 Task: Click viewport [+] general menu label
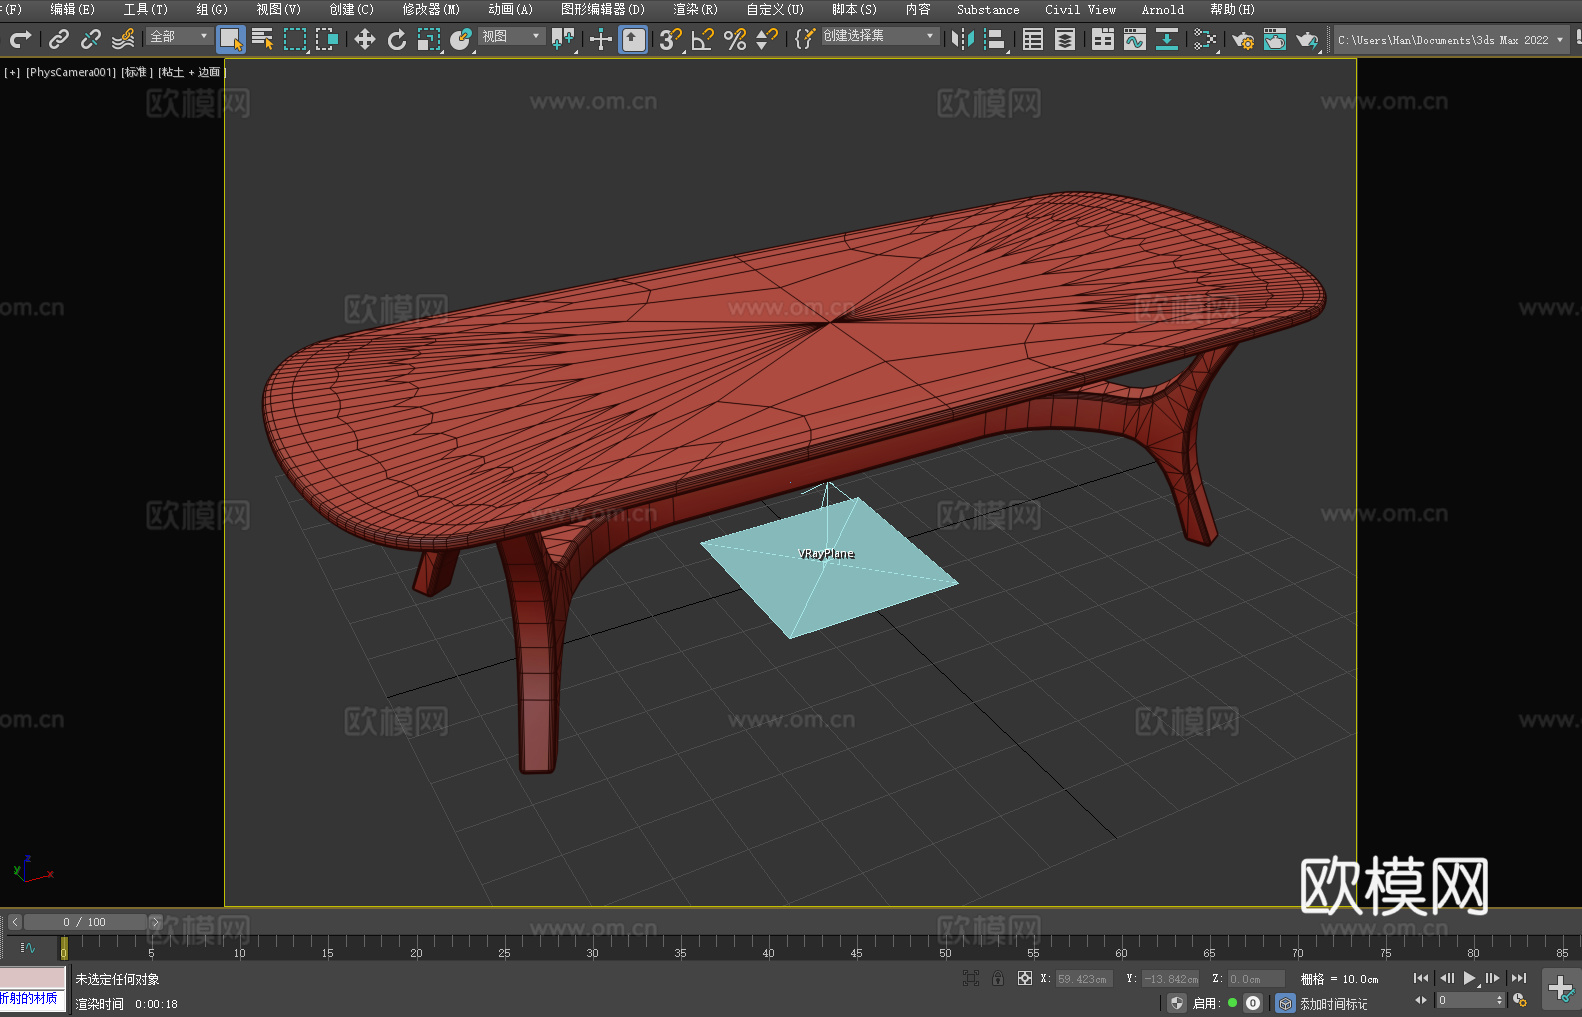coord(12,72)
